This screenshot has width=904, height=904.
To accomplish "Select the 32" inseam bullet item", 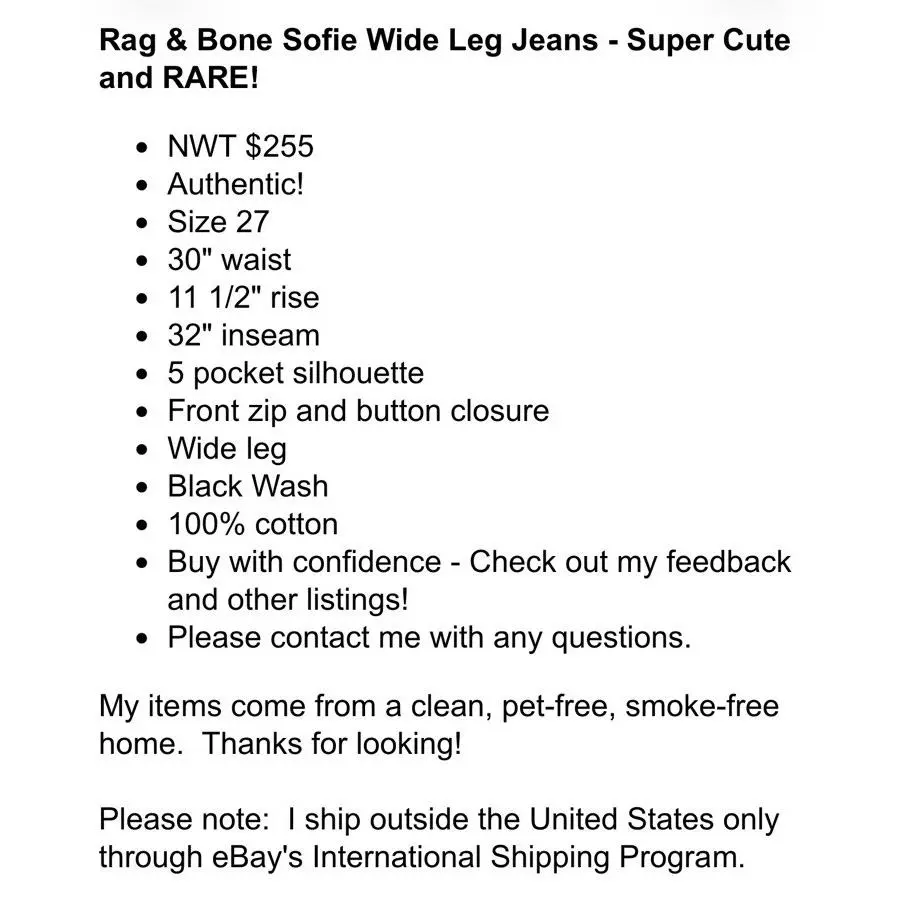I will 243,335.
